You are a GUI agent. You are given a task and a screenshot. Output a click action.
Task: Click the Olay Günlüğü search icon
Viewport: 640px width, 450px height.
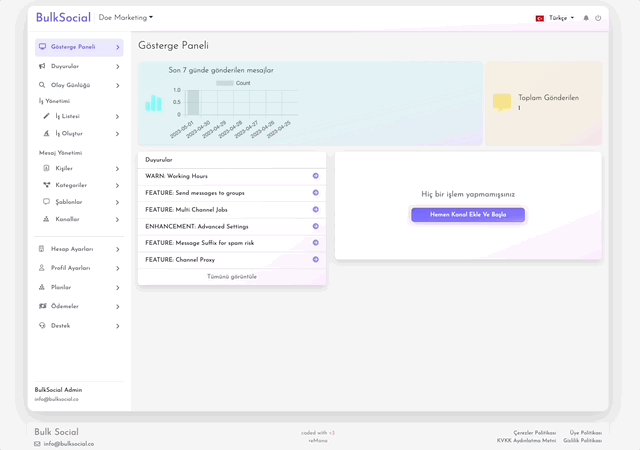click(x=42, y=85)
